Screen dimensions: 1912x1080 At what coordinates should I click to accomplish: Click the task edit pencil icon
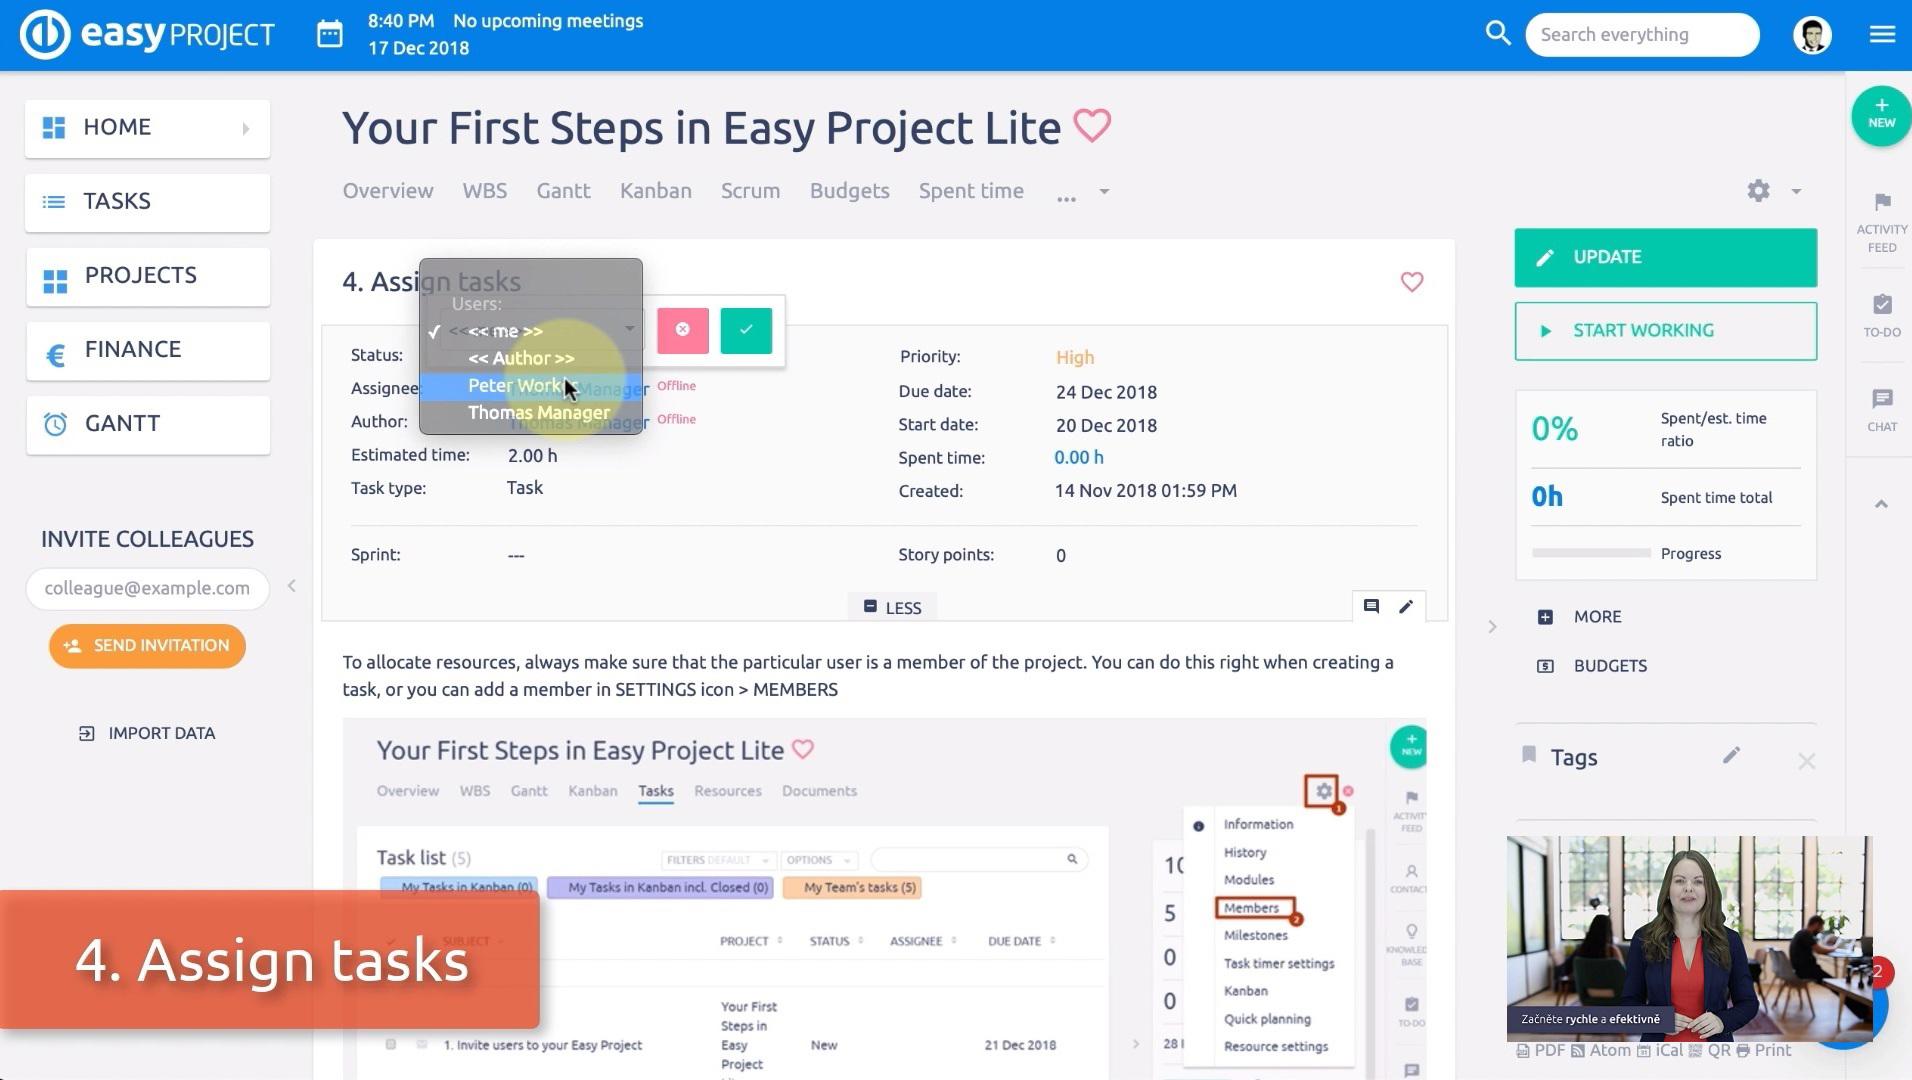click(x=1406, y=607)
